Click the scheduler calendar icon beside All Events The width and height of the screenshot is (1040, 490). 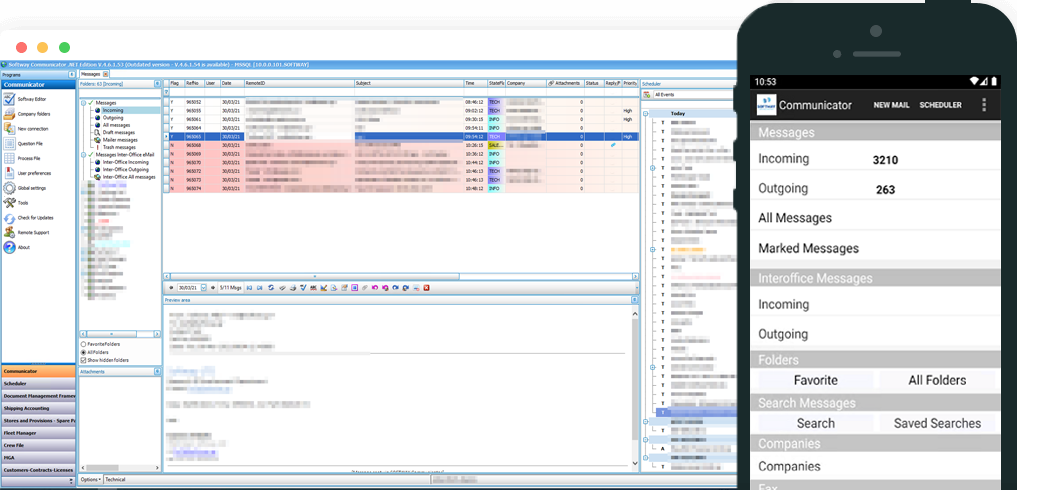(646, 95)
